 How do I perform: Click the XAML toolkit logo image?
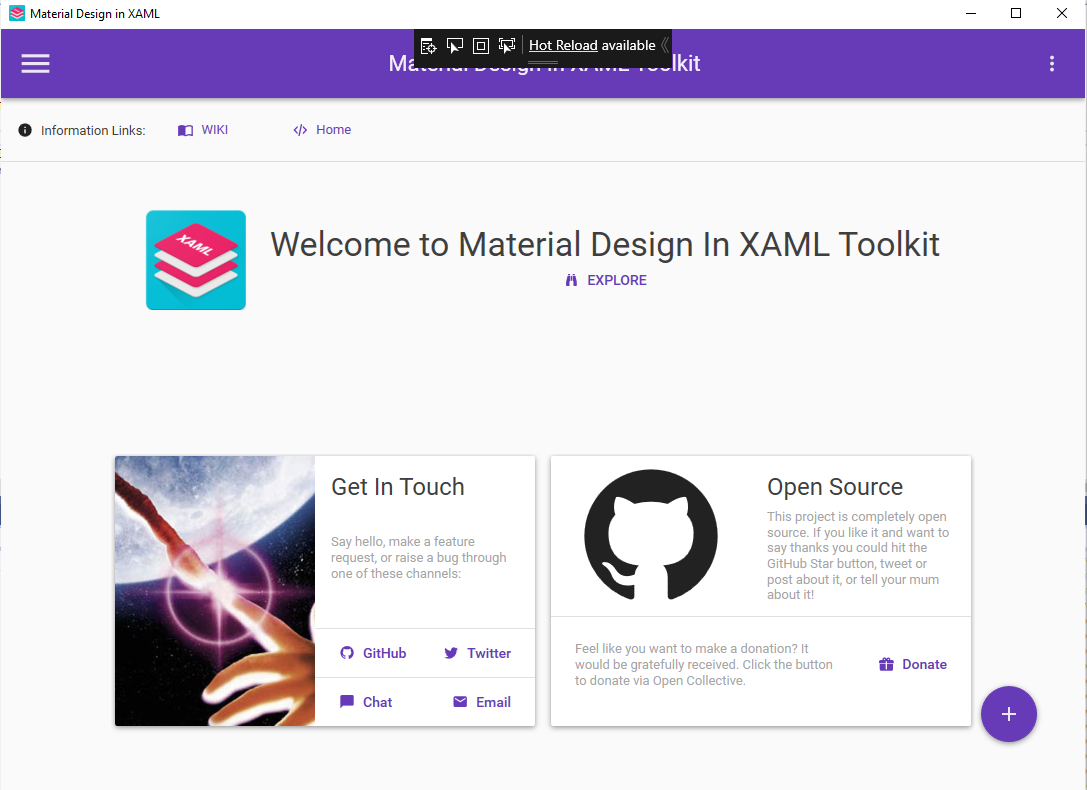point(196,260)
